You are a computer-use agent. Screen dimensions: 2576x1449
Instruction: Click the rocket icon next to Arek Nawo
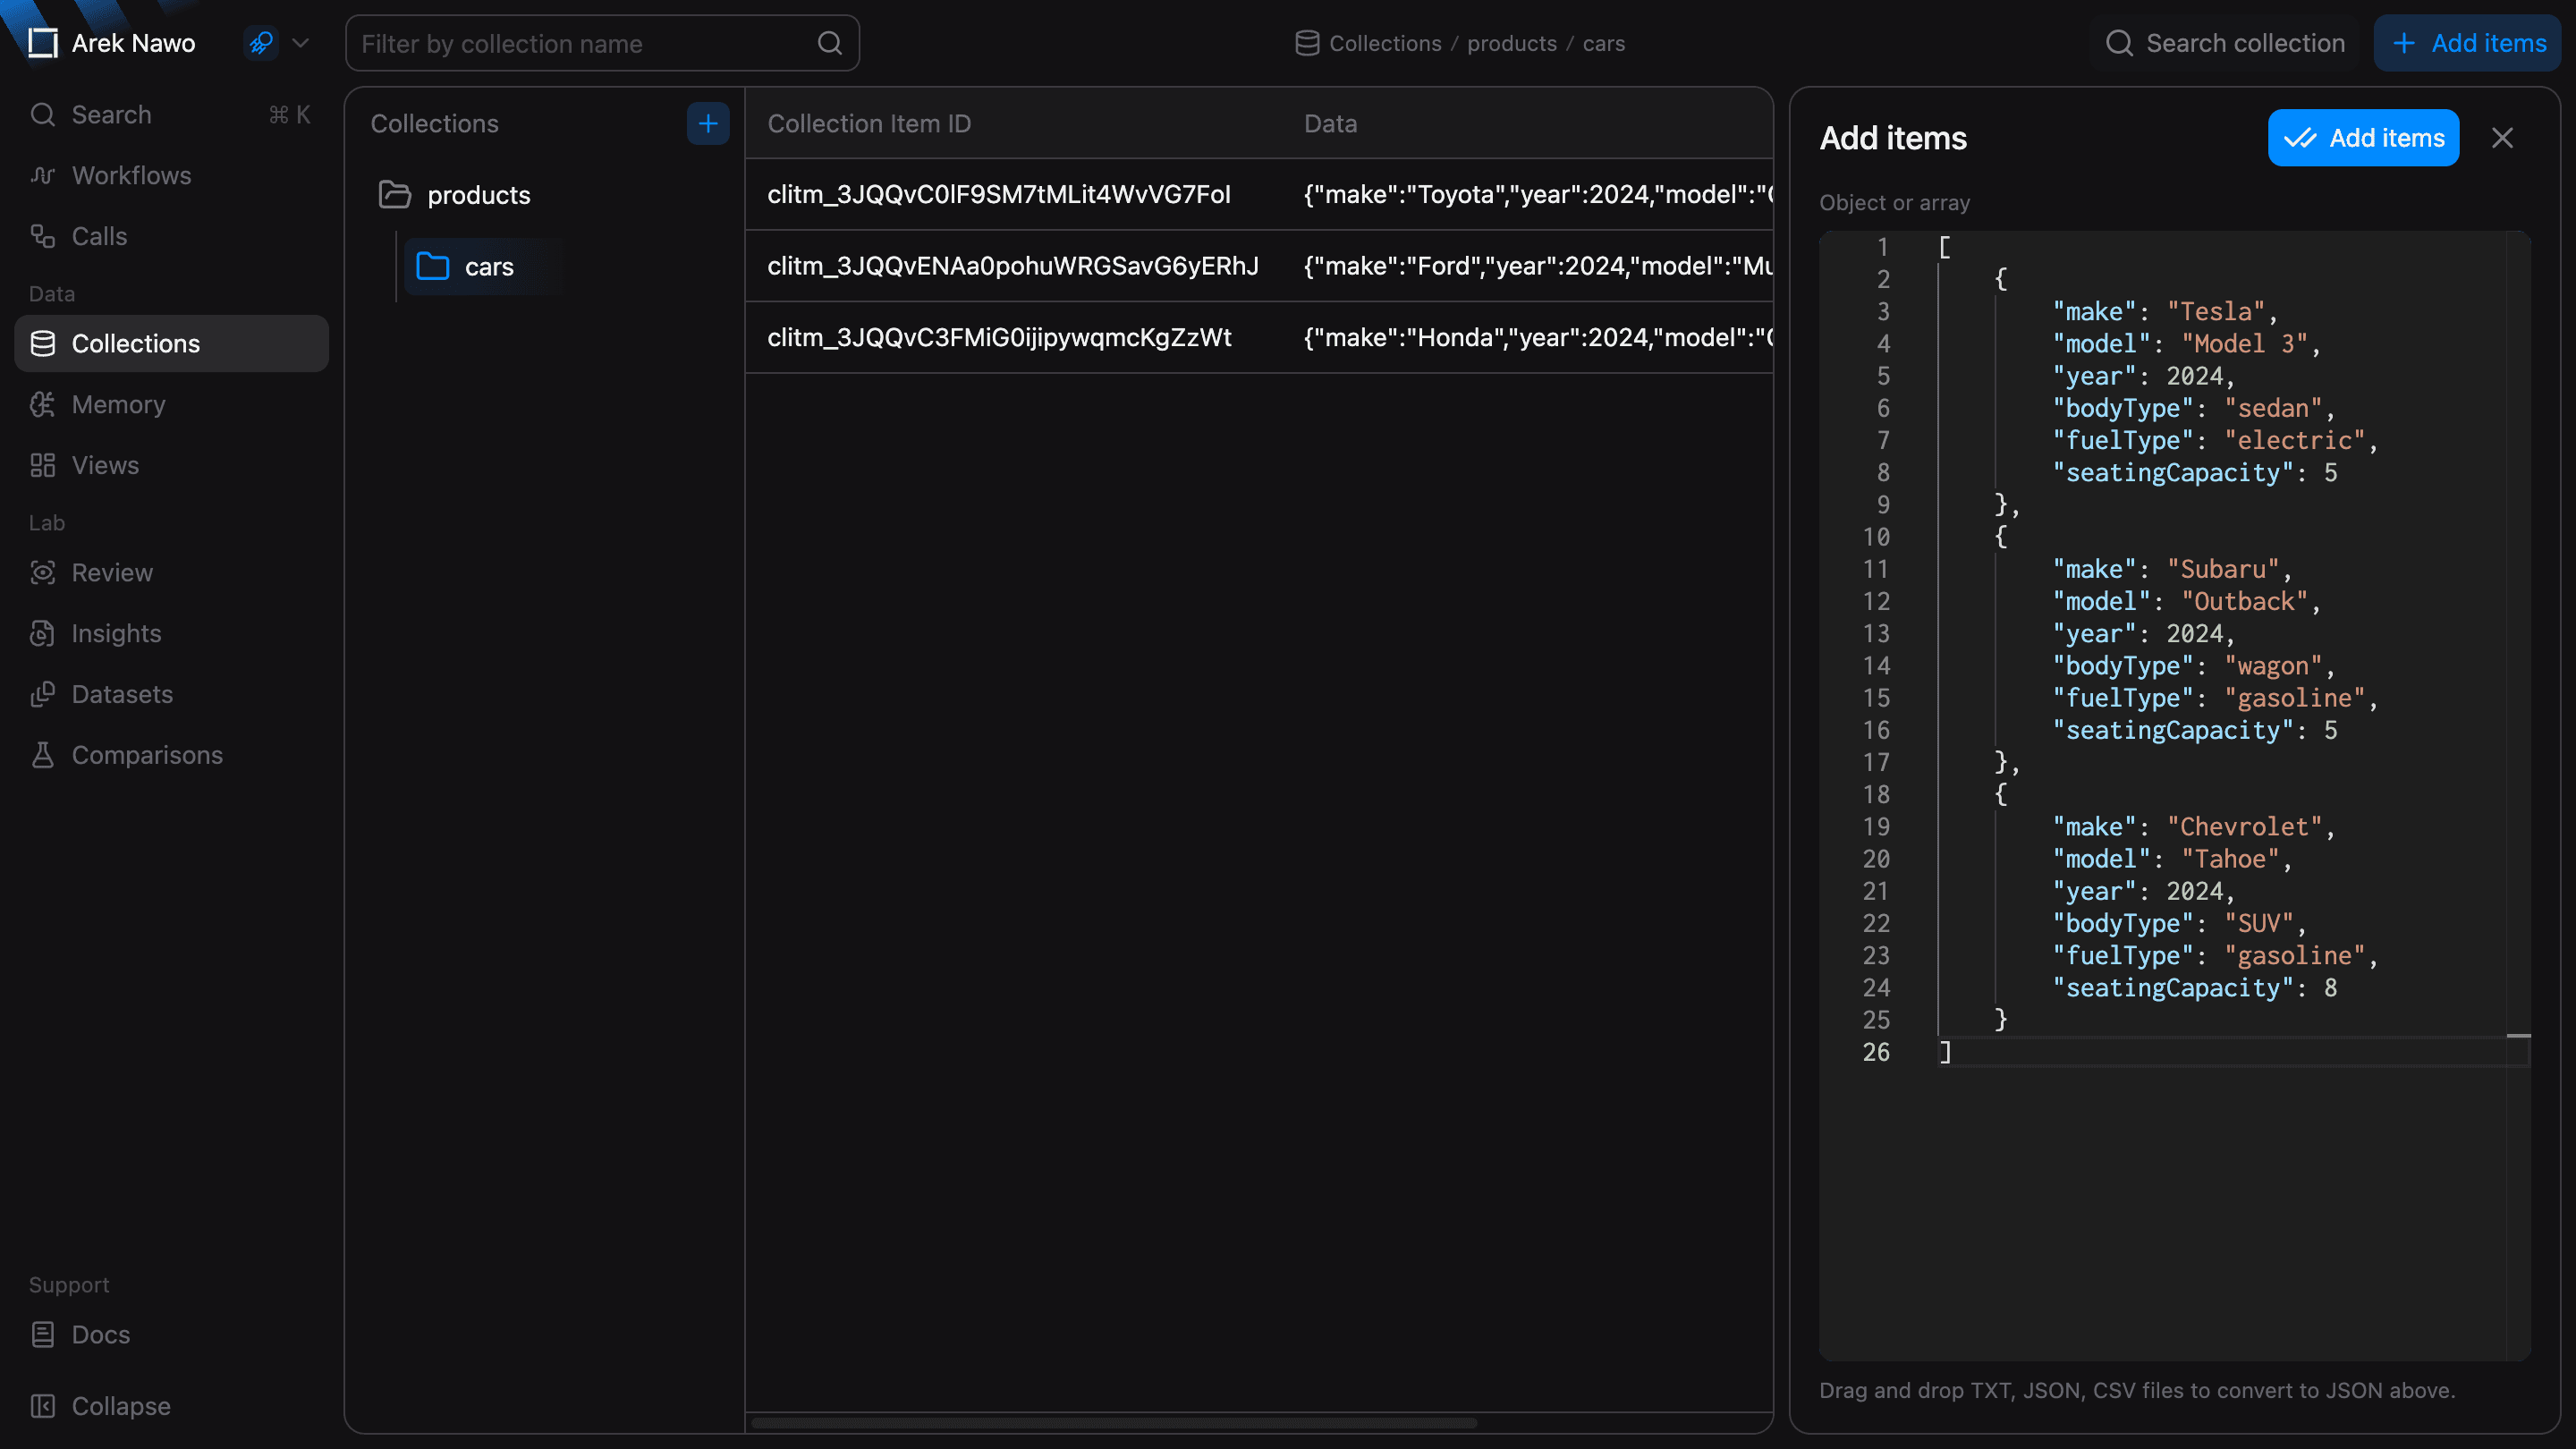tap(261, 43)
